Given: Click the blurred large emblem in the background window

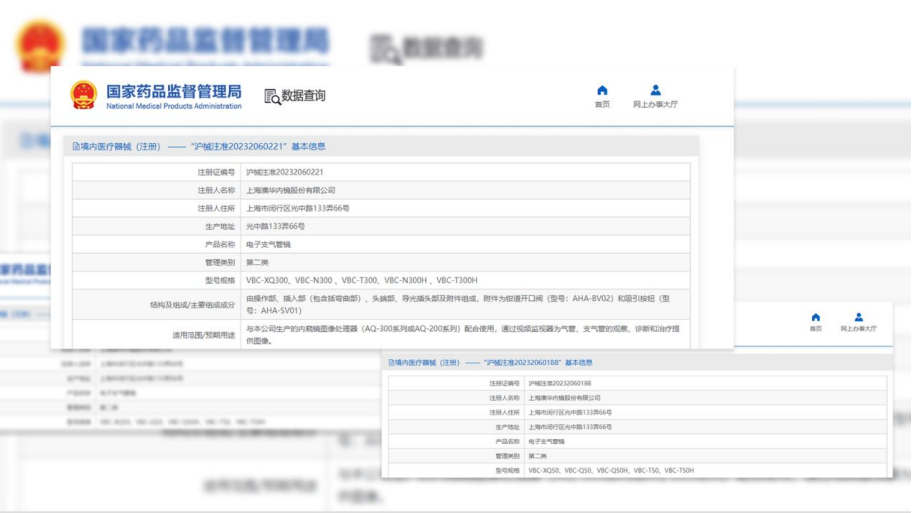Looking at the screenshot, I should tap(38, 45).
